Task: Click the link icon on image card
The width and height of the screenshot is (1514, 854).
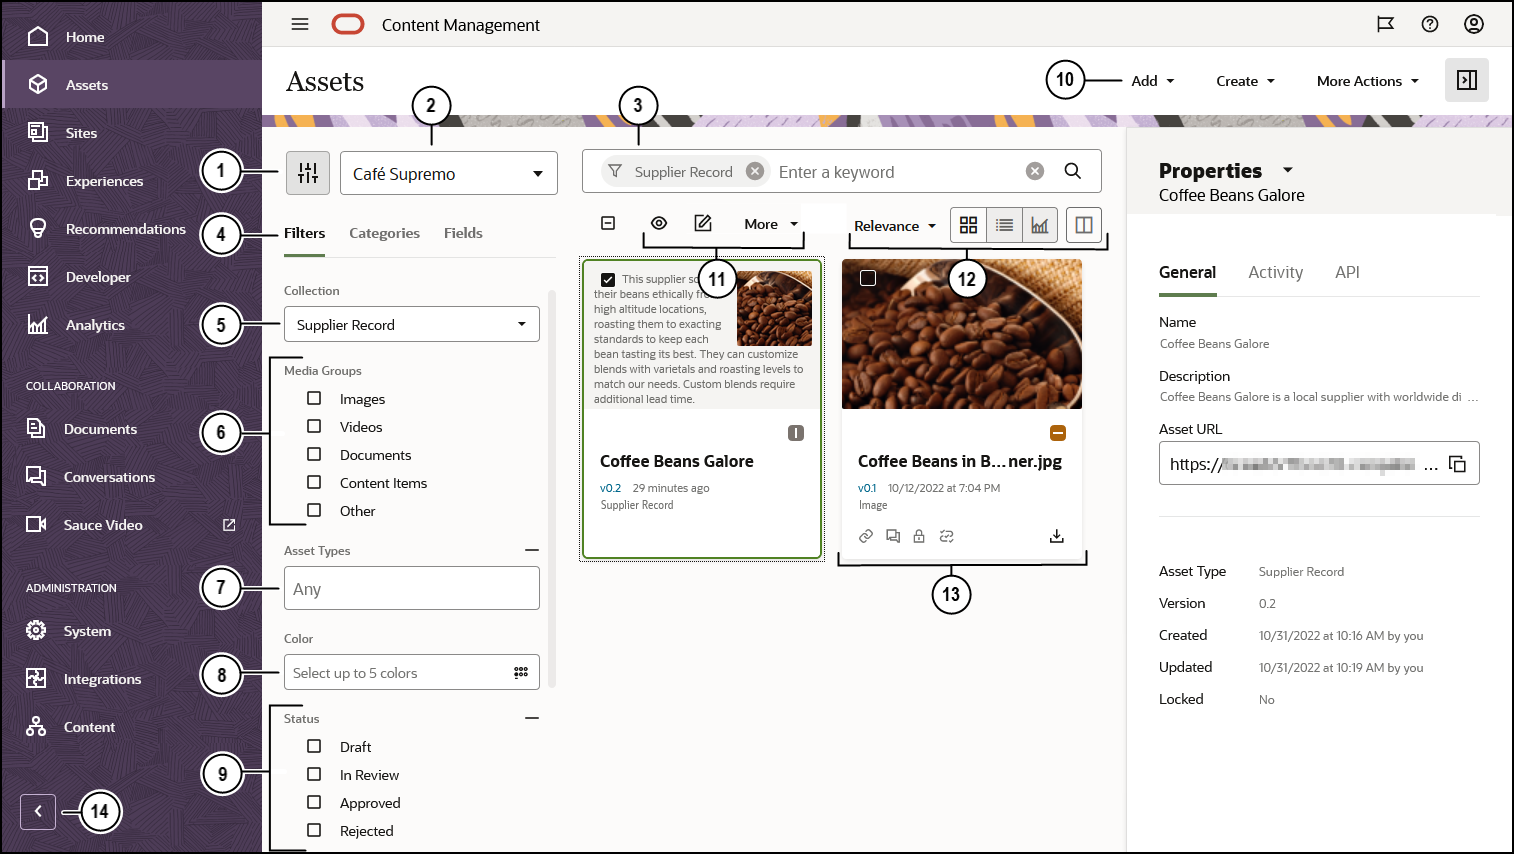Action: pyautogui.click(x=866, y=536)
